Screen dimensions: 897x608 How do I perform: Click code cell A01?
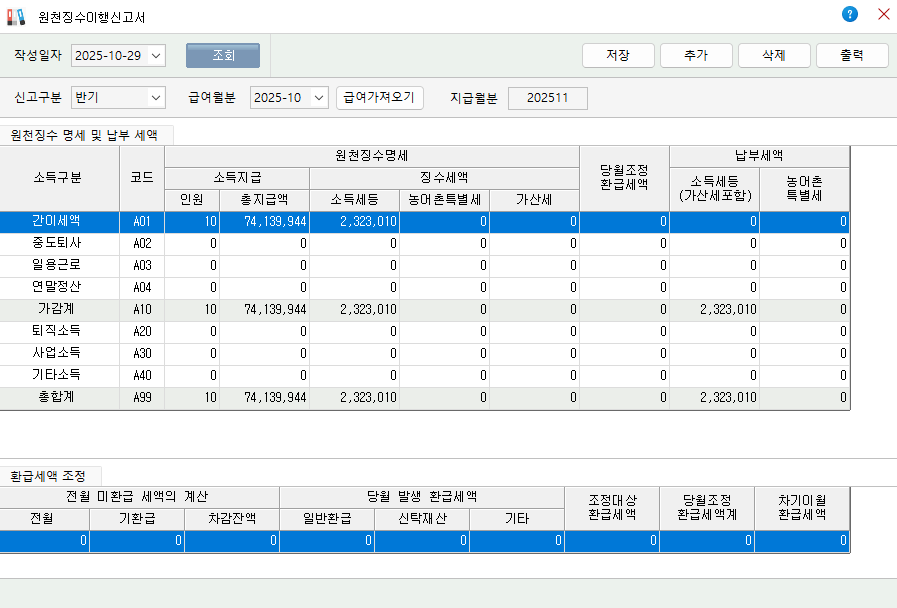[142, 221]
